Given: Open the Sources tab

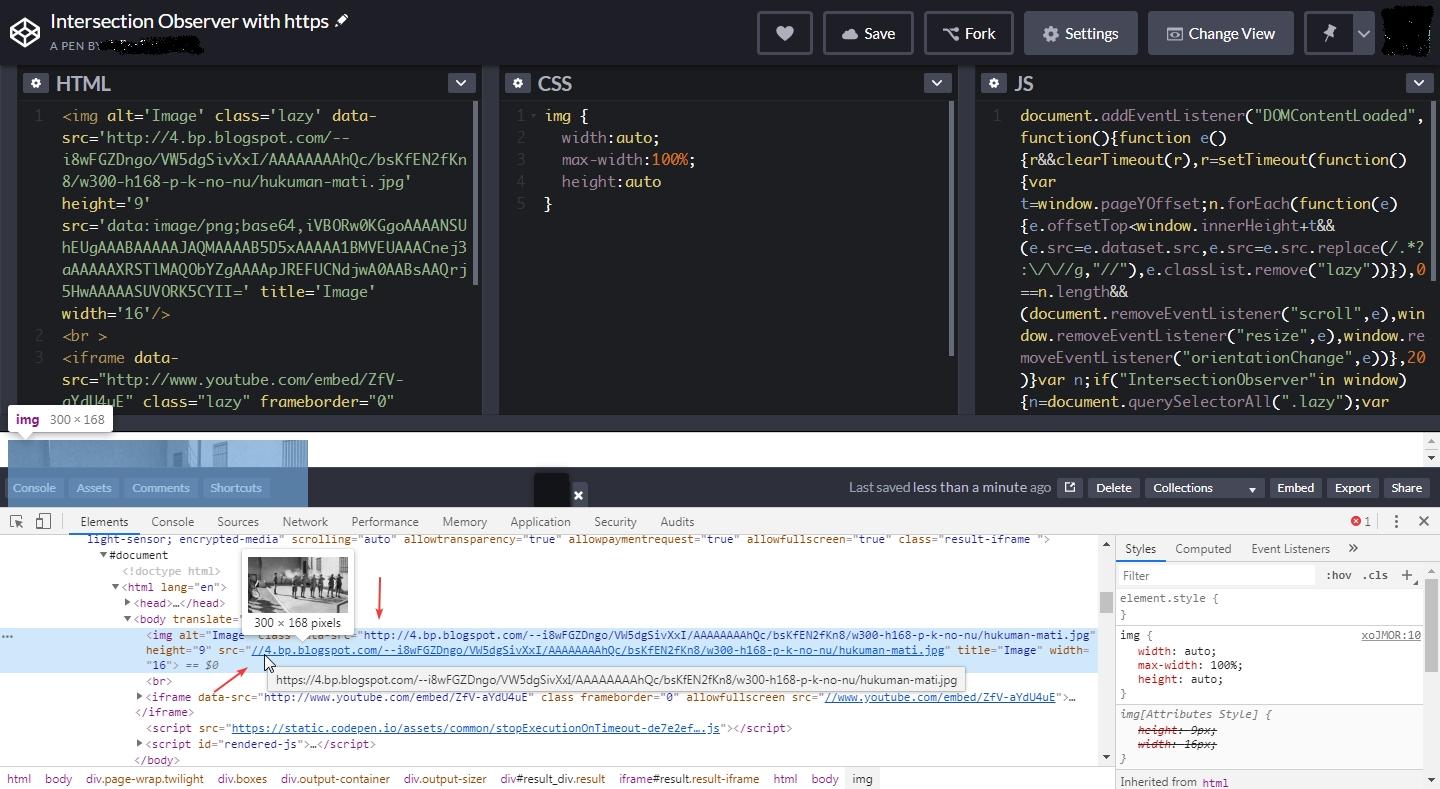Looking at the screenshot, I should click(238, 522).
